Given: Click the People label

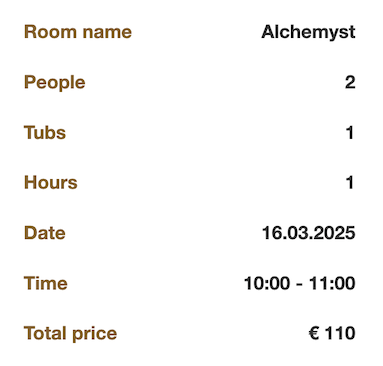Looking at the screenshot, I should pyautogui.click(x=55, y=83).
